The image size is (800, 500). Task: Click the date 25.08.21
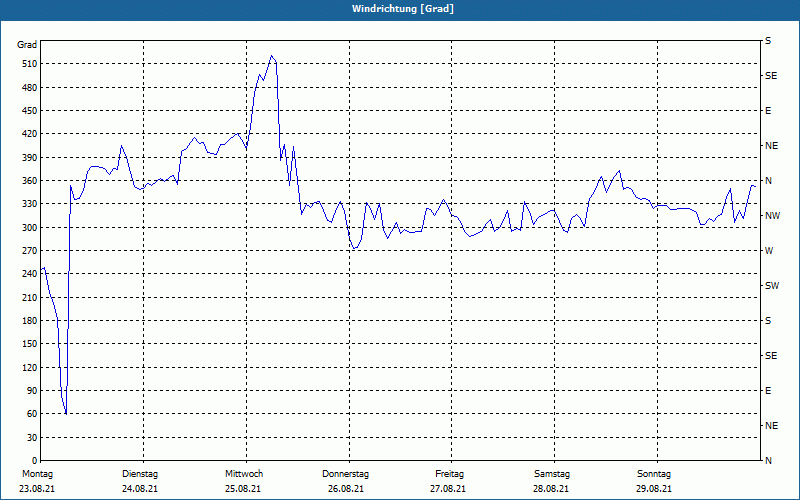click(243, 489)
